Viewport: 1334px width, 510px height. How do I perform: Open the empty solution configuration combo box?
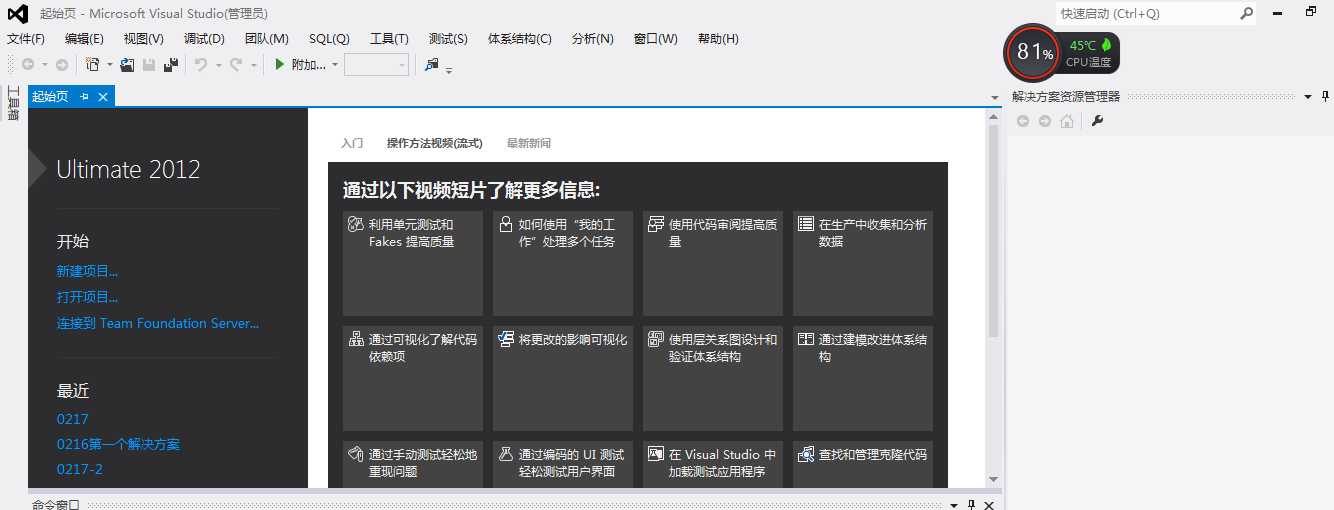[x=376, y=65]
